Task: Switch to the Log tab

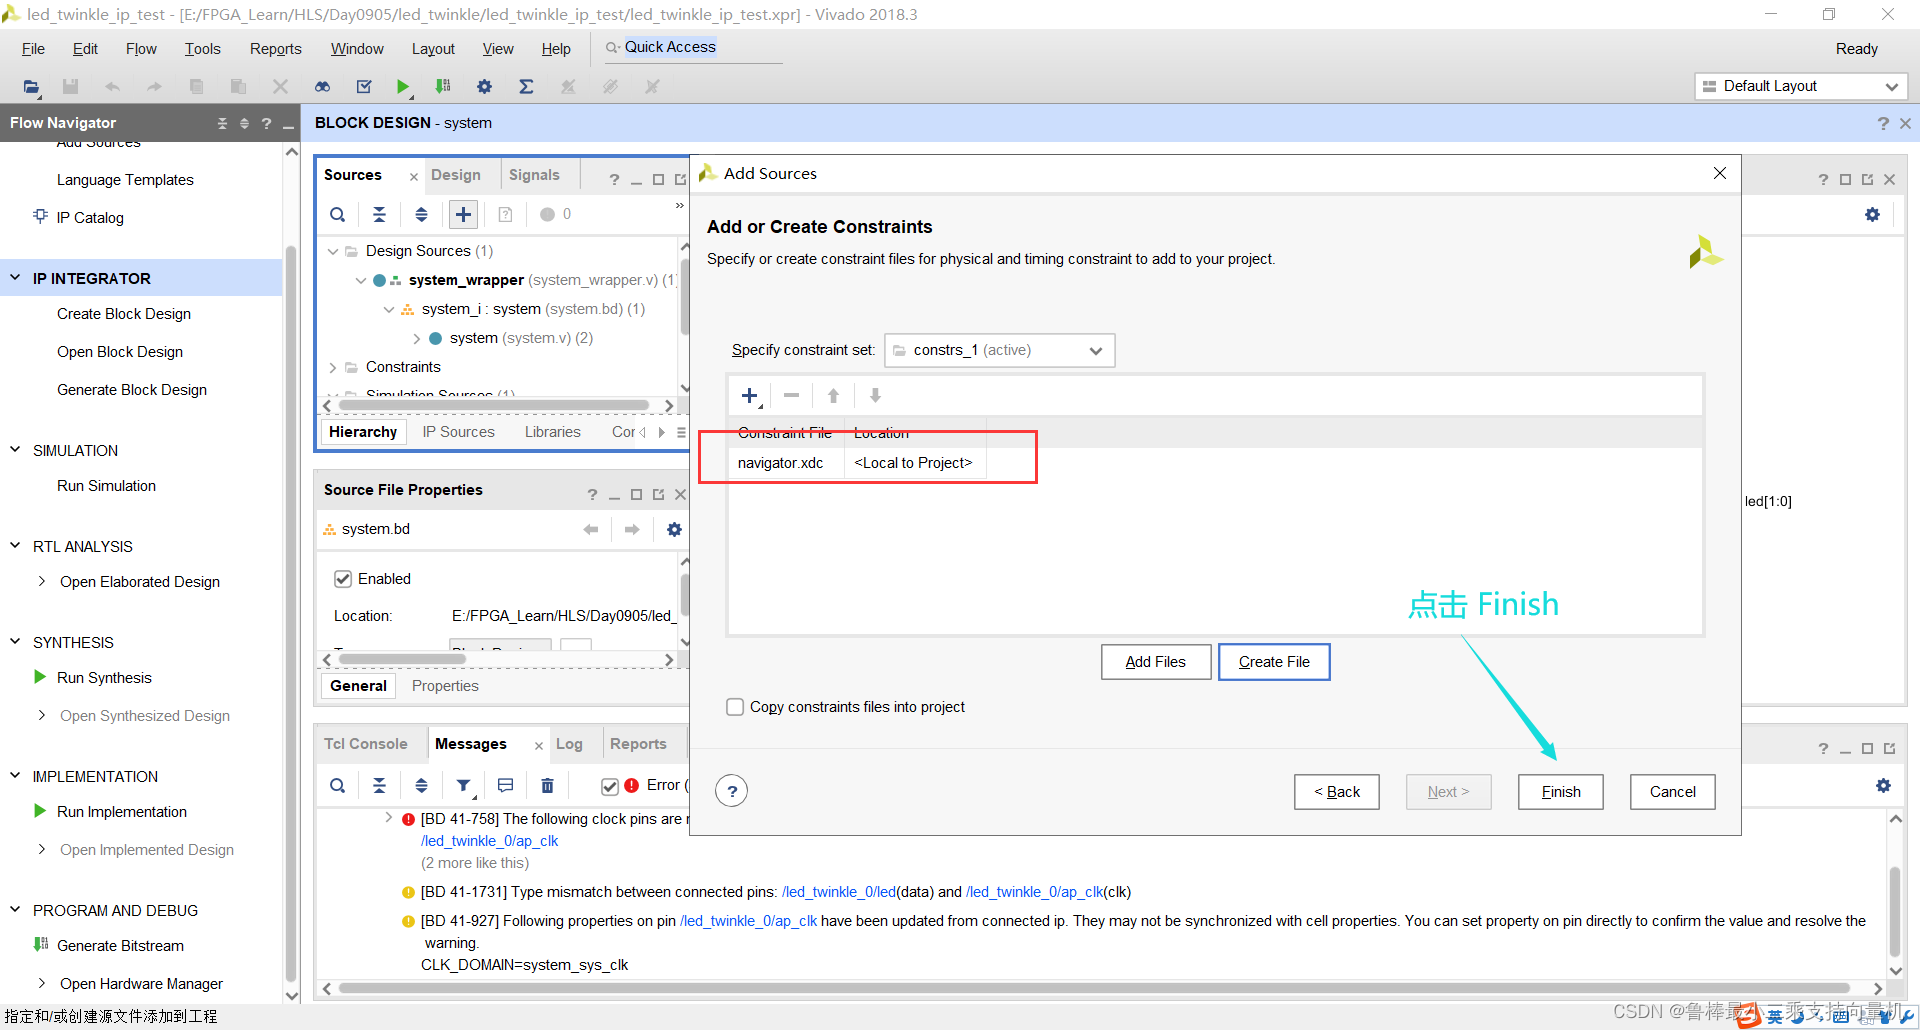Action: 569,744
